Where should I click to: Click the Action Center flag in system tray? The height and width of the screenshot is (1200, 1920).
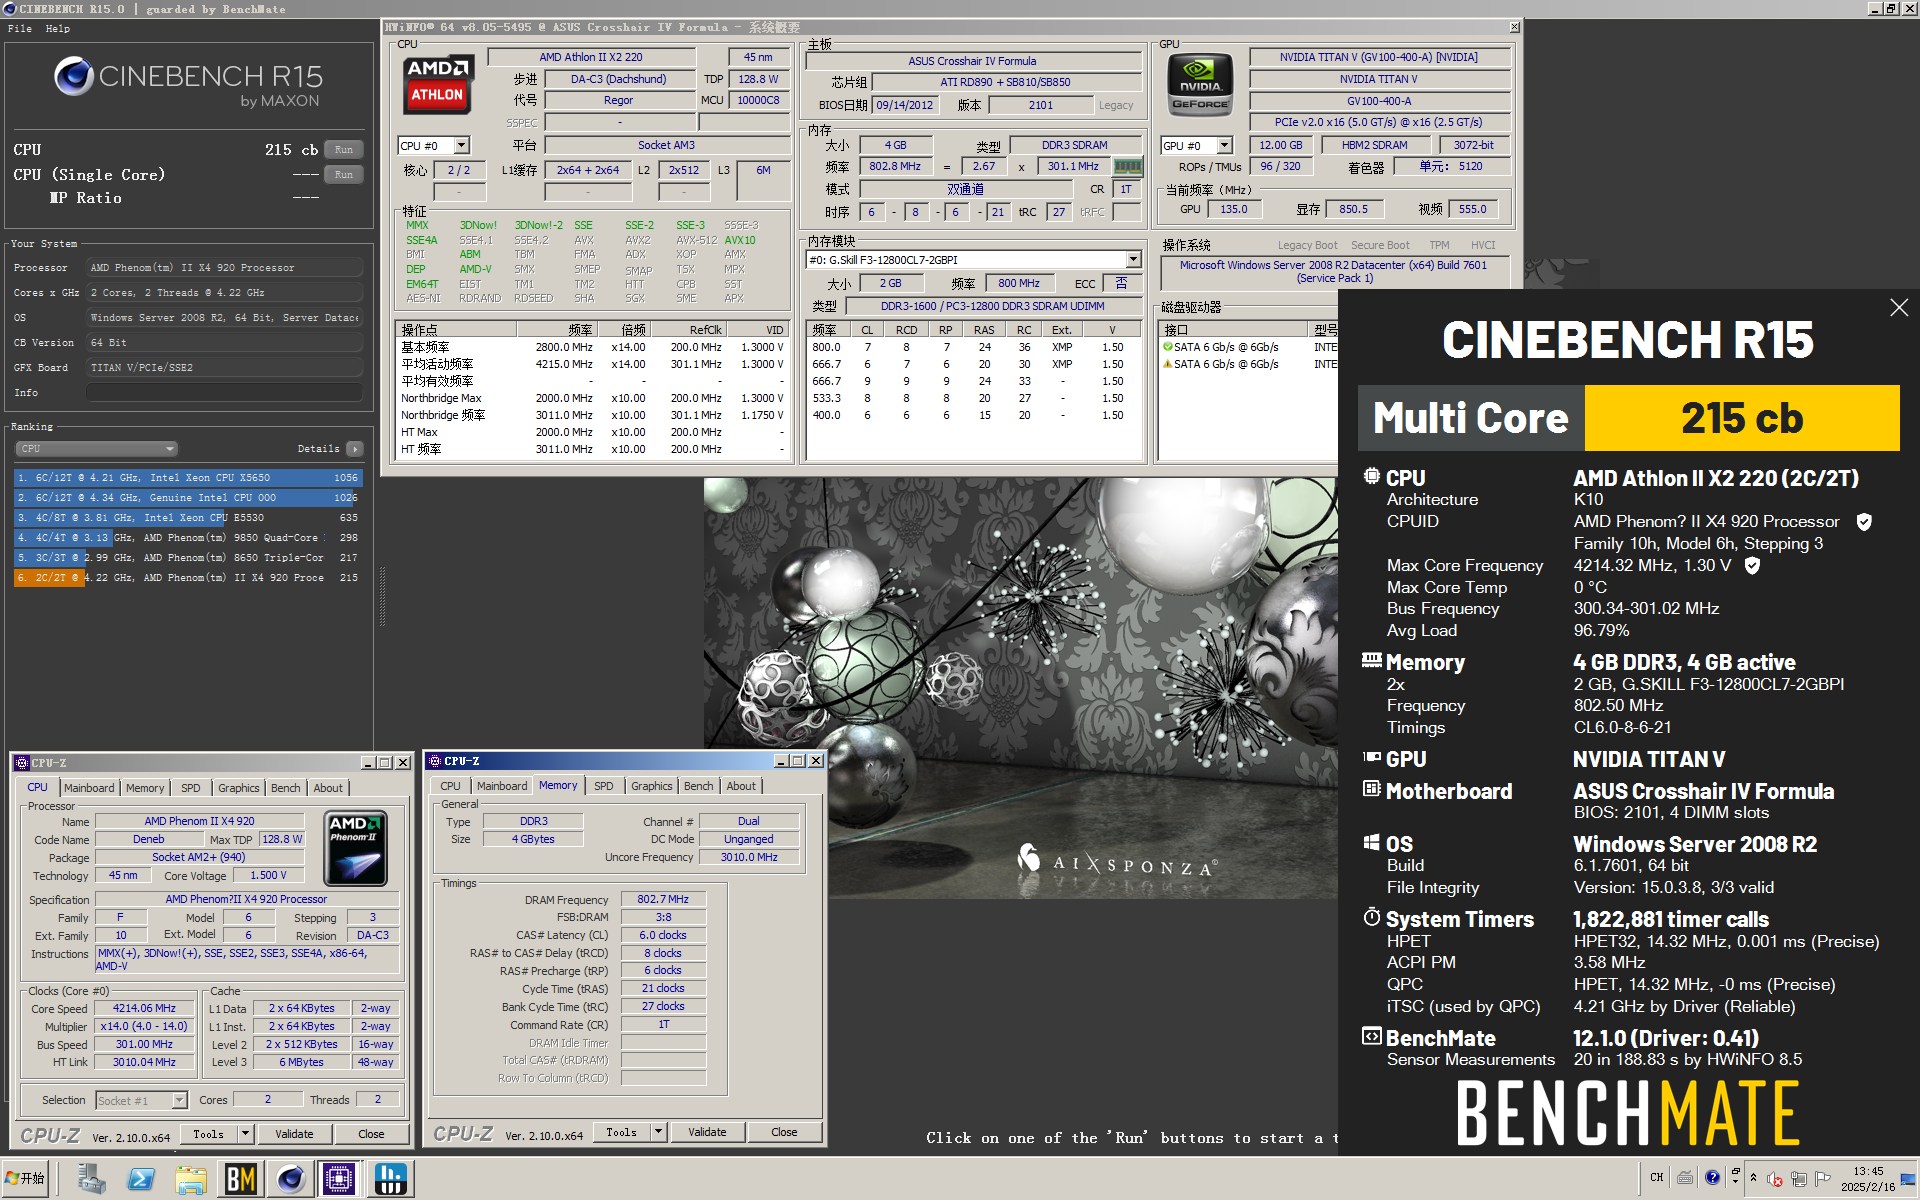click(1823, 1178)
